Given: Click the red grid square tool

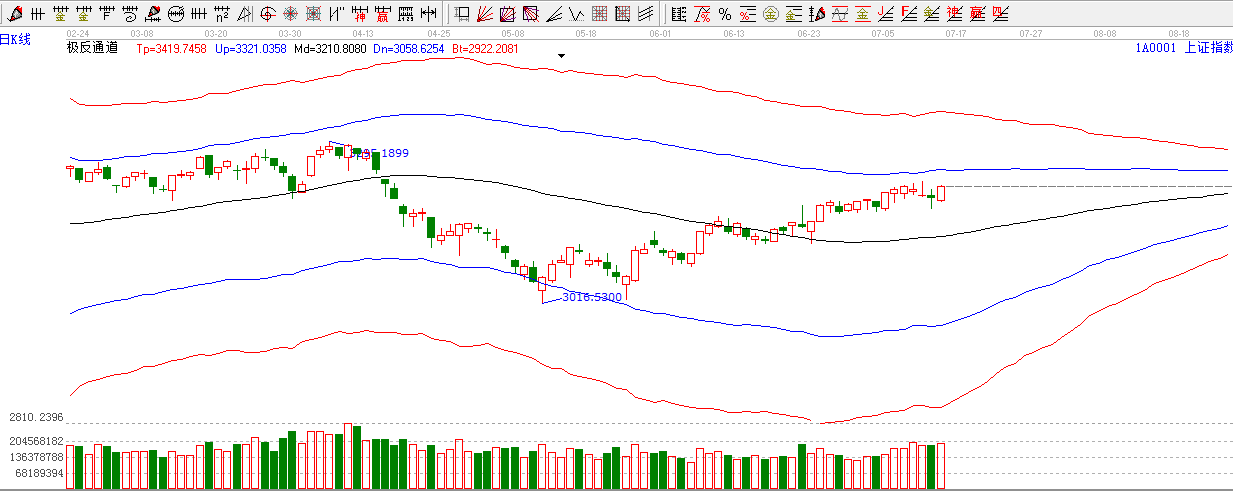Looking at the screenshot, I should 598,14.
